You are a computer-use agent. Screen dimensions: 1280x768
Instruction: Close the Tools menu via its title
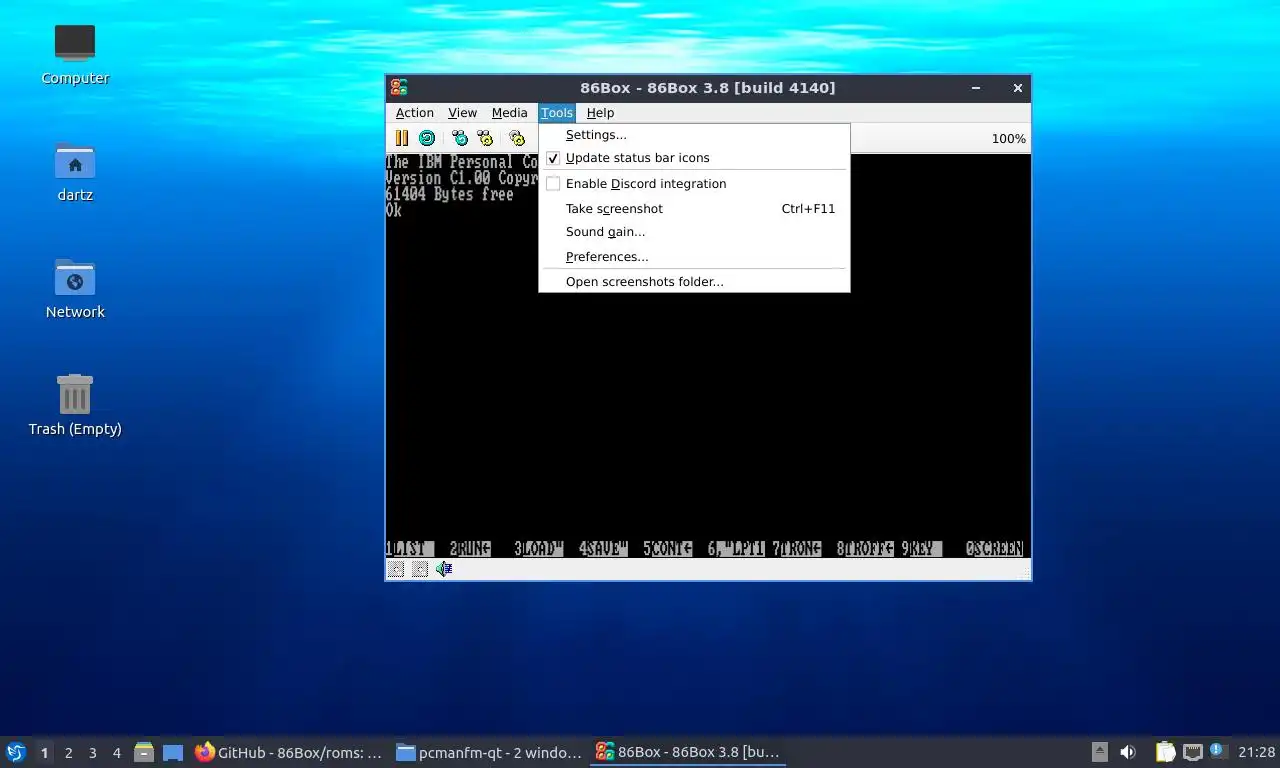(x=557, y=113)
